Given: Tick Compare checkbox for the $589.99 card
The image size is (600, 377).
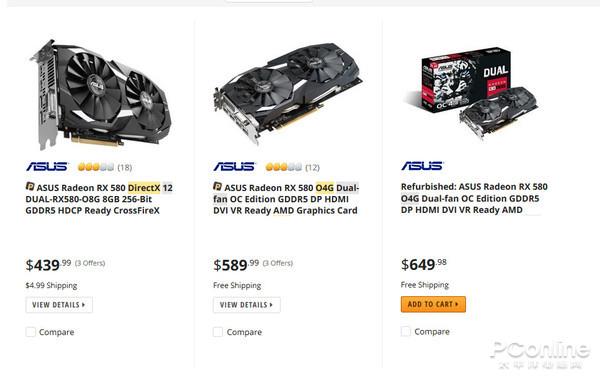Looking at the screenshot, I should tap(218, 332).
